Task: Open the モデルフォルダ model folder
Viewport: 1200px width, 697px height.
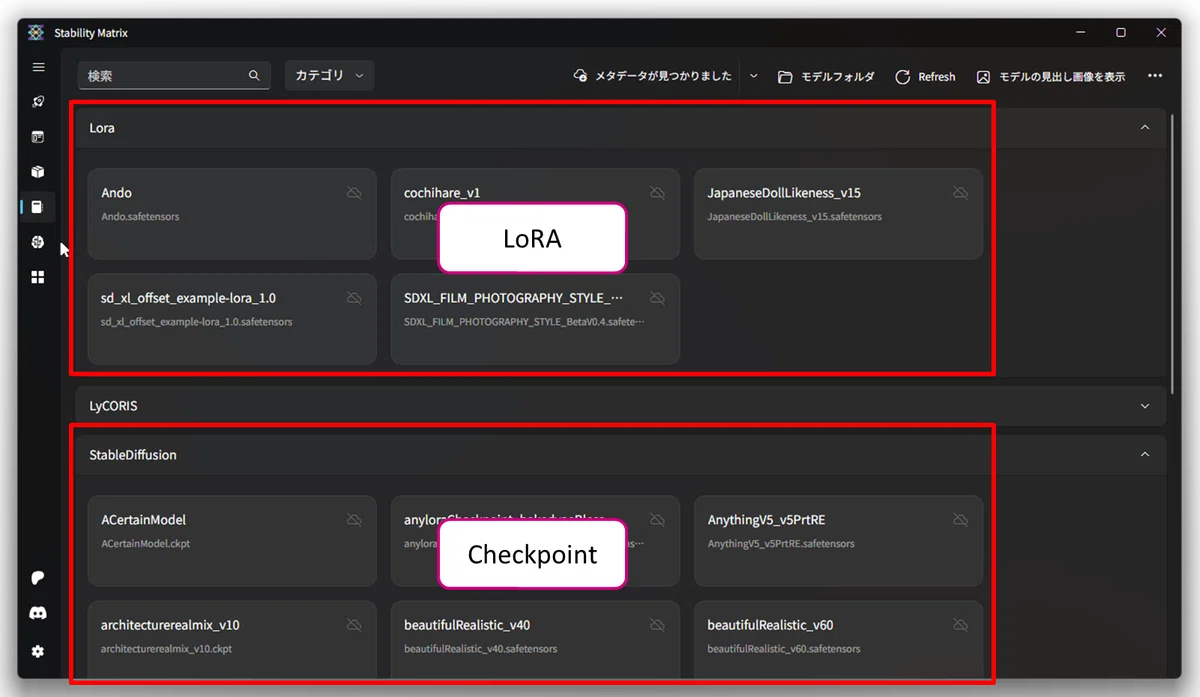Action: (x=826, y=76)
